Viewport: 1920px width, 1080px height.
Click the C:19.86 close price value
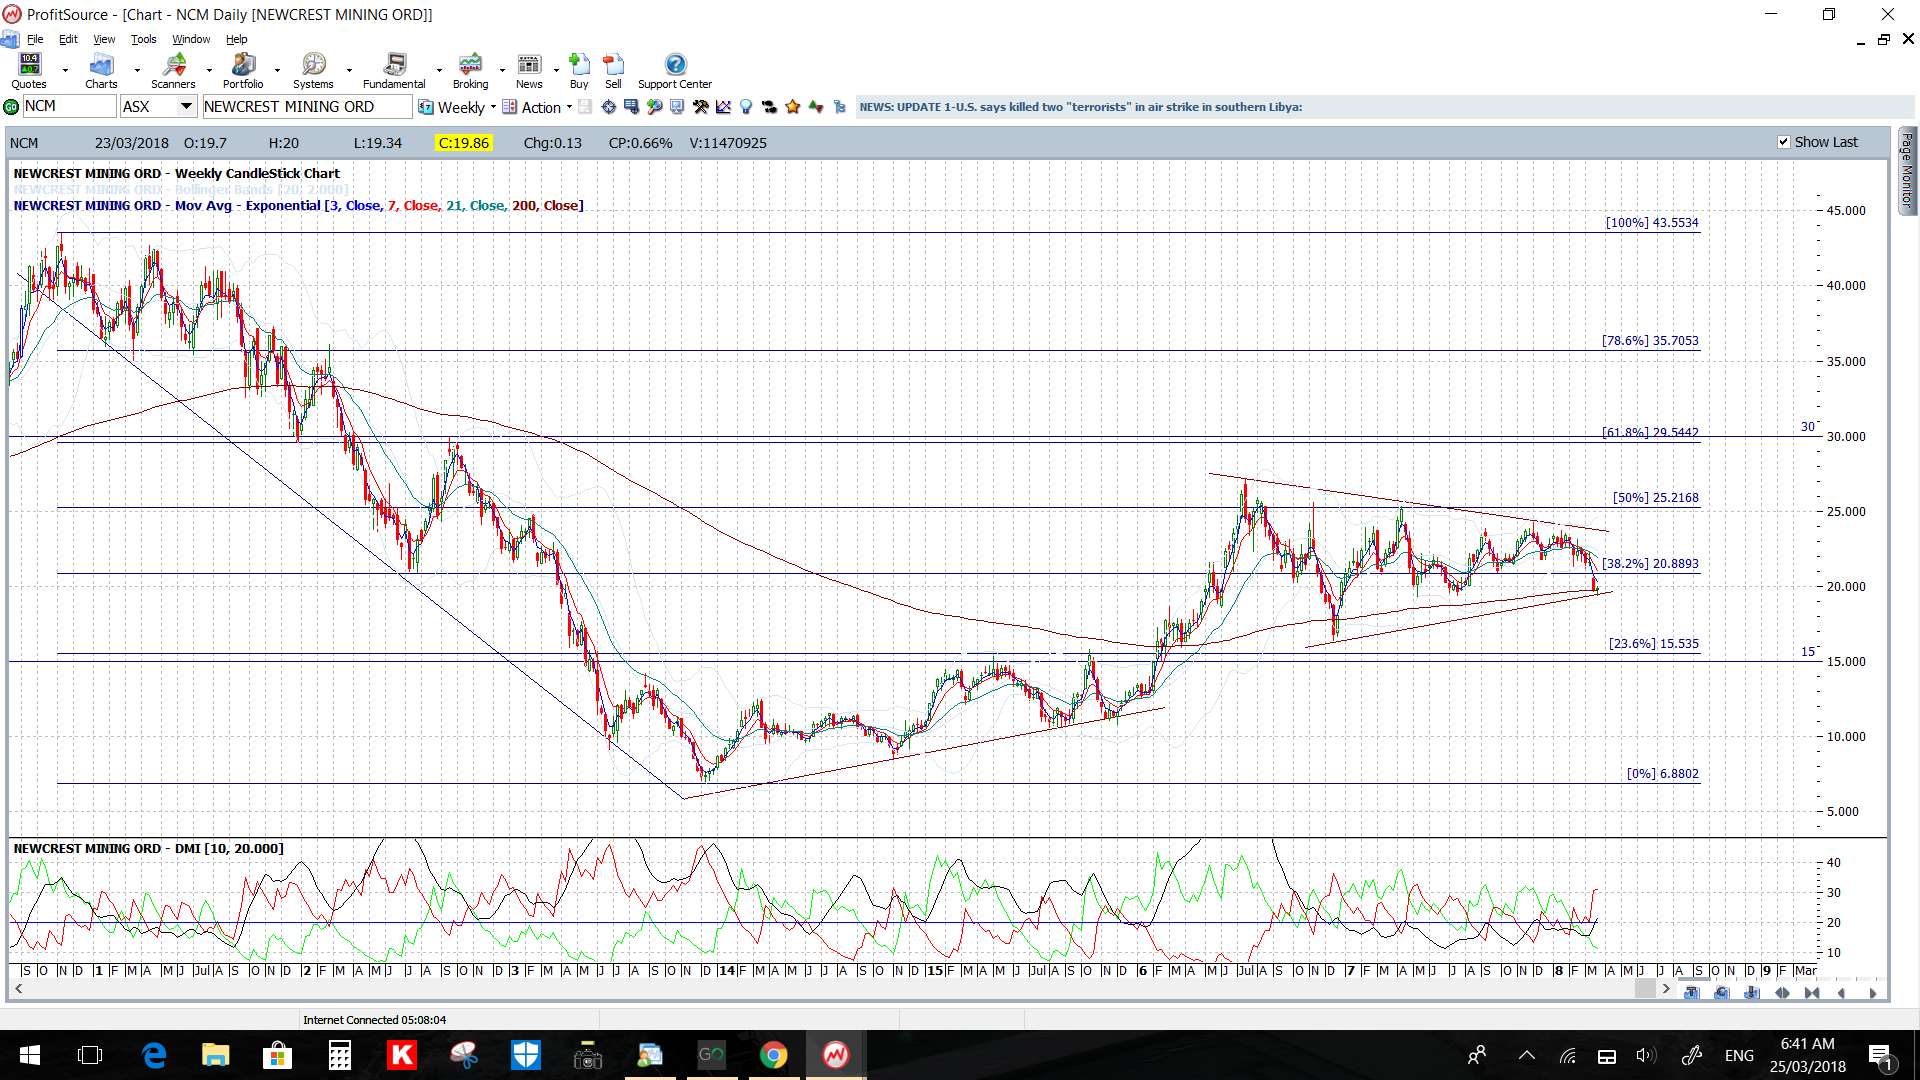coord(464,143)
